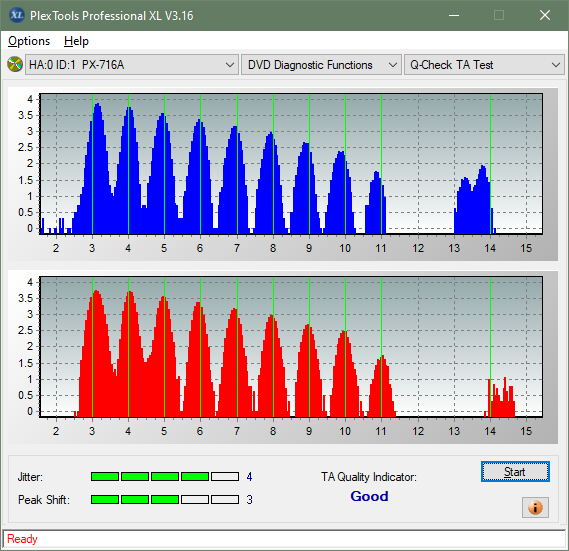Open the orange info button

point(535,507)
